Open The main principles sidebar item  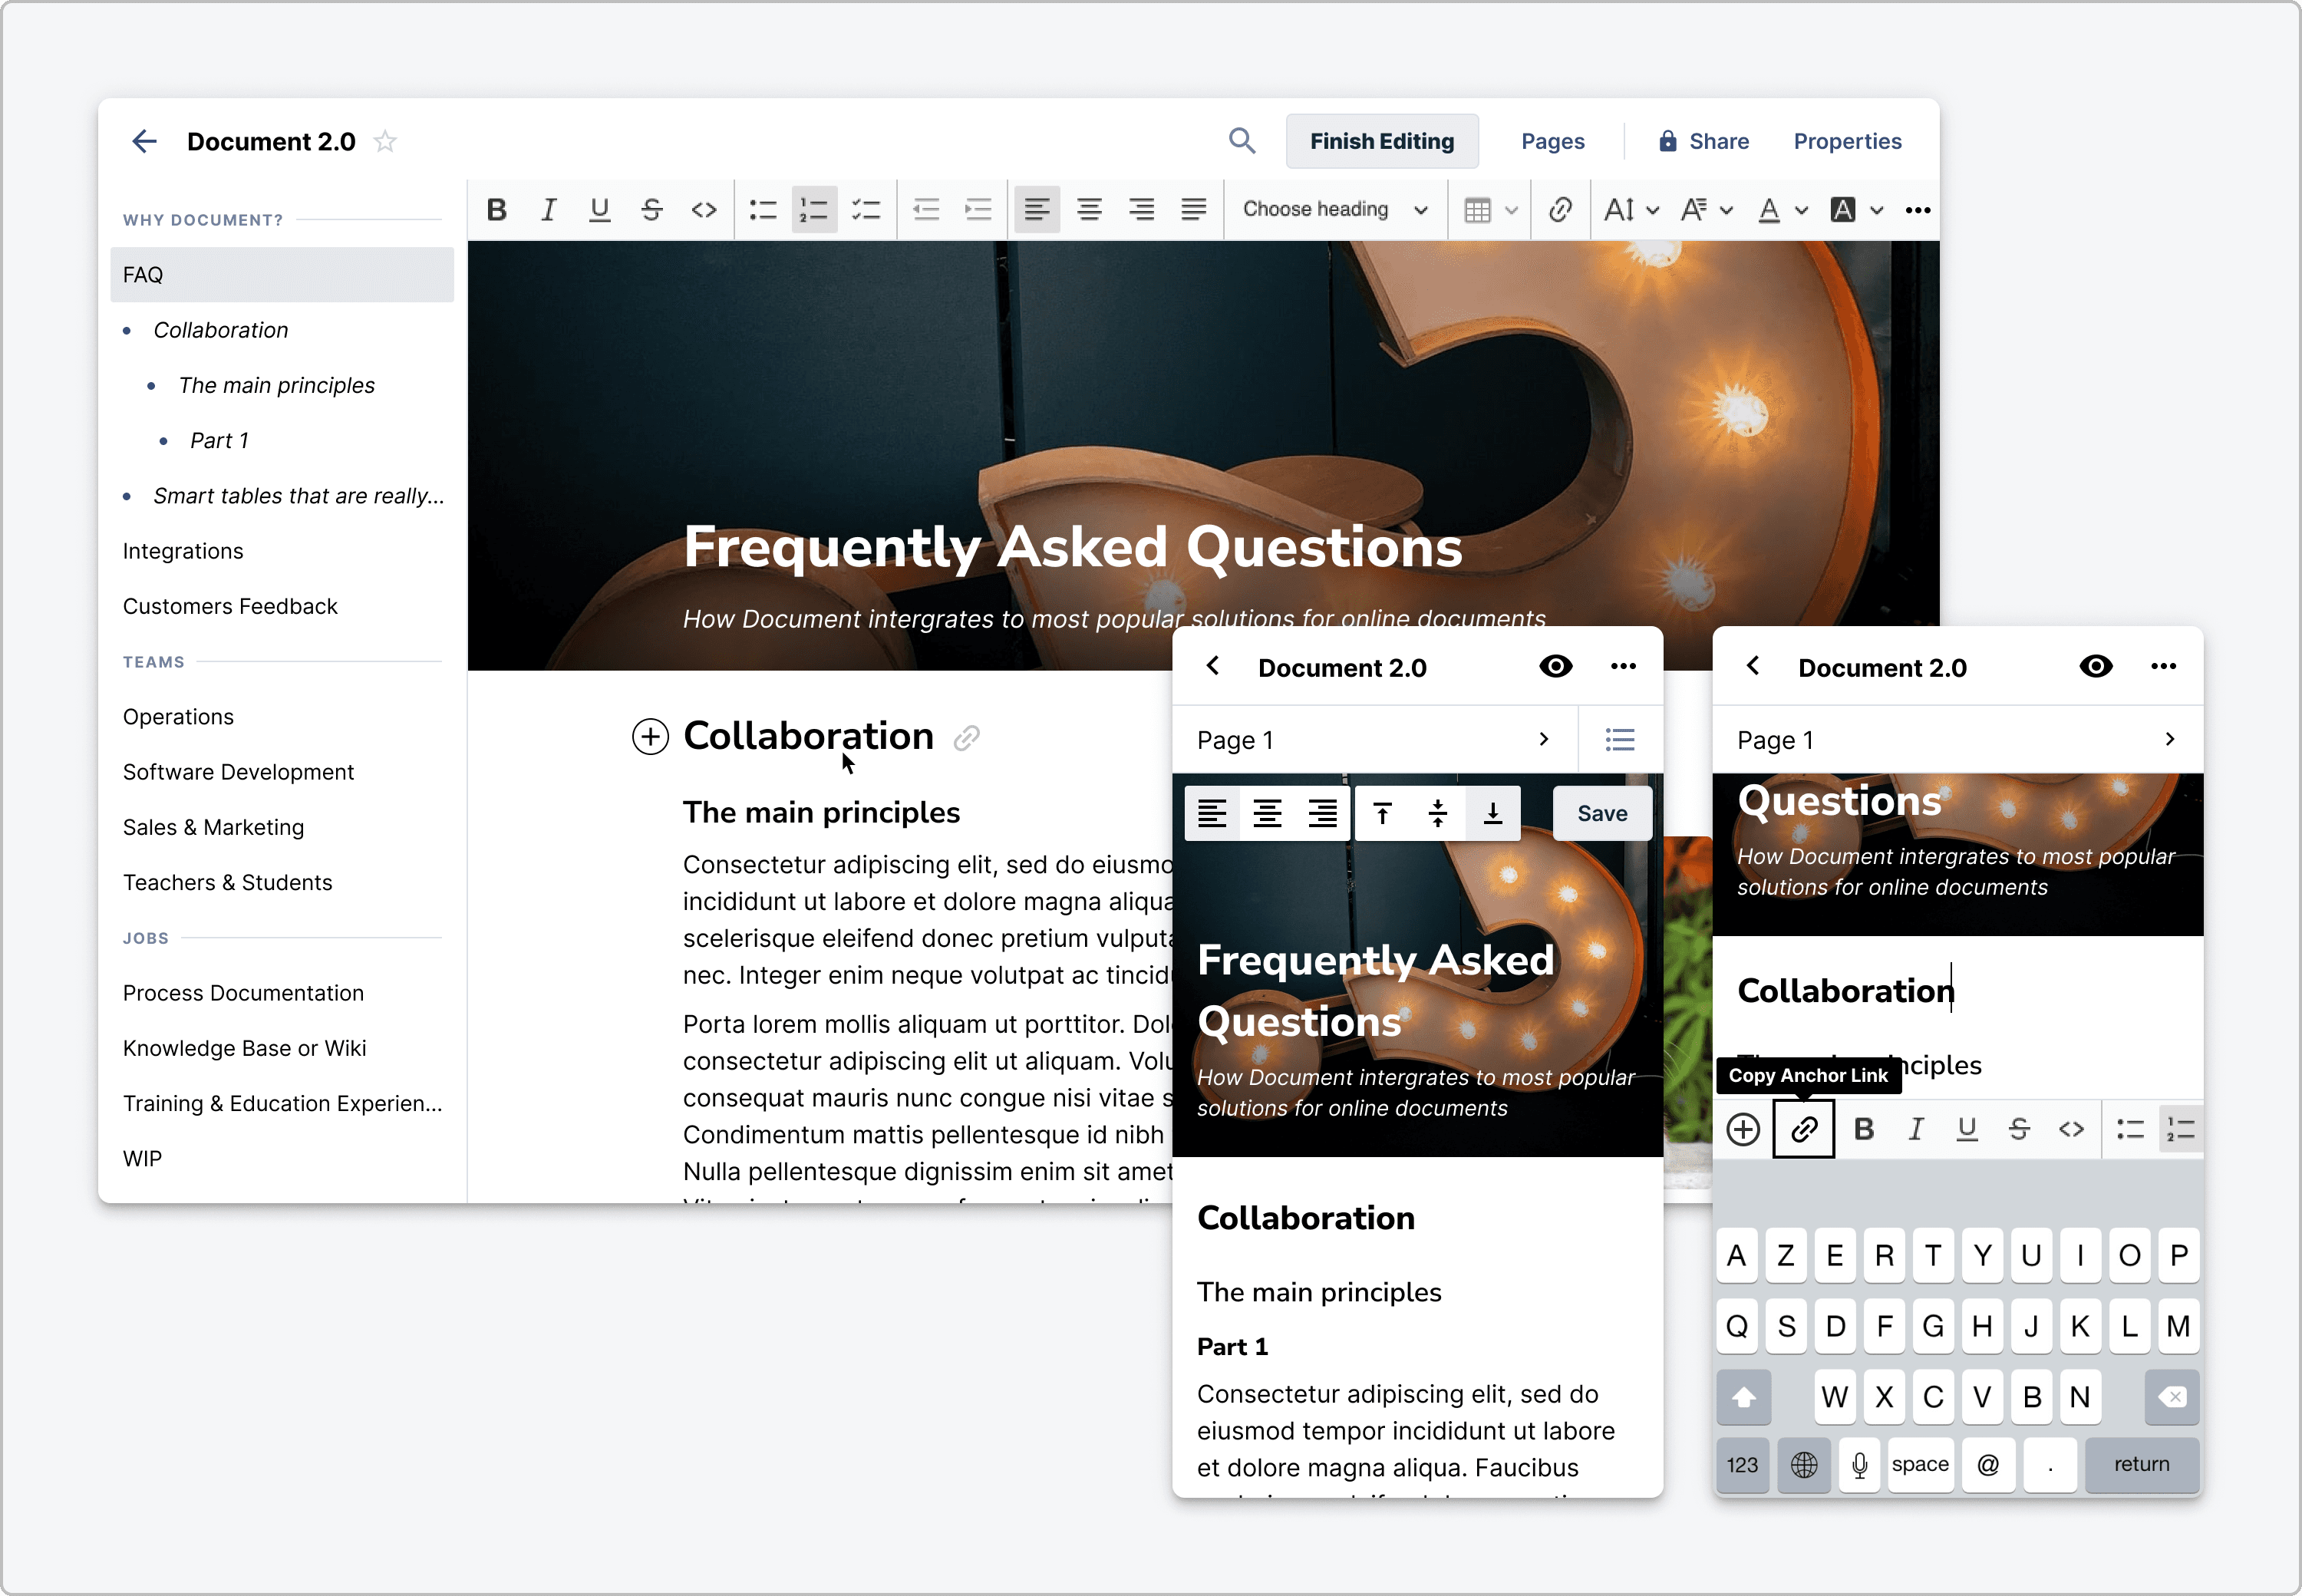click(276, 385)
